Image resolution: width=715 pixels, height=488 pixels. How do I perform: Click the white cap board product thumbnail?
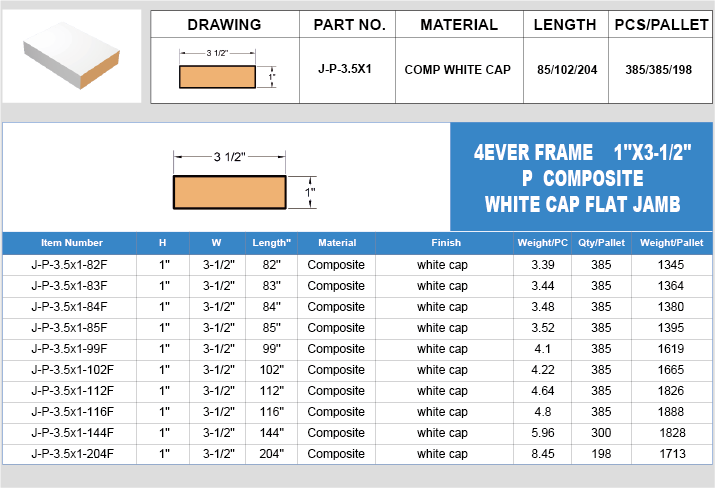72,56
